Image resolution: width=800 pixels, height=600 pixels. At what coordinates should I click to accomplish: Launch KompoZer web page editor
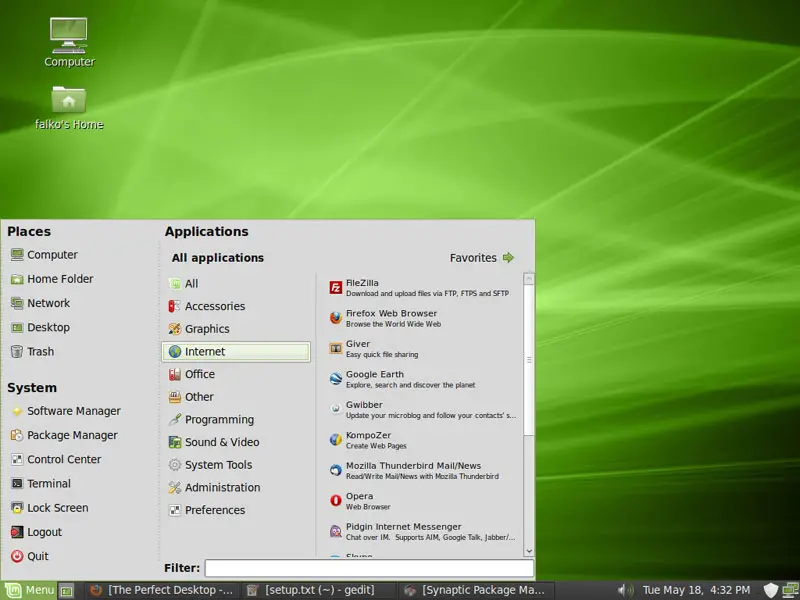(x=422, y=440)
